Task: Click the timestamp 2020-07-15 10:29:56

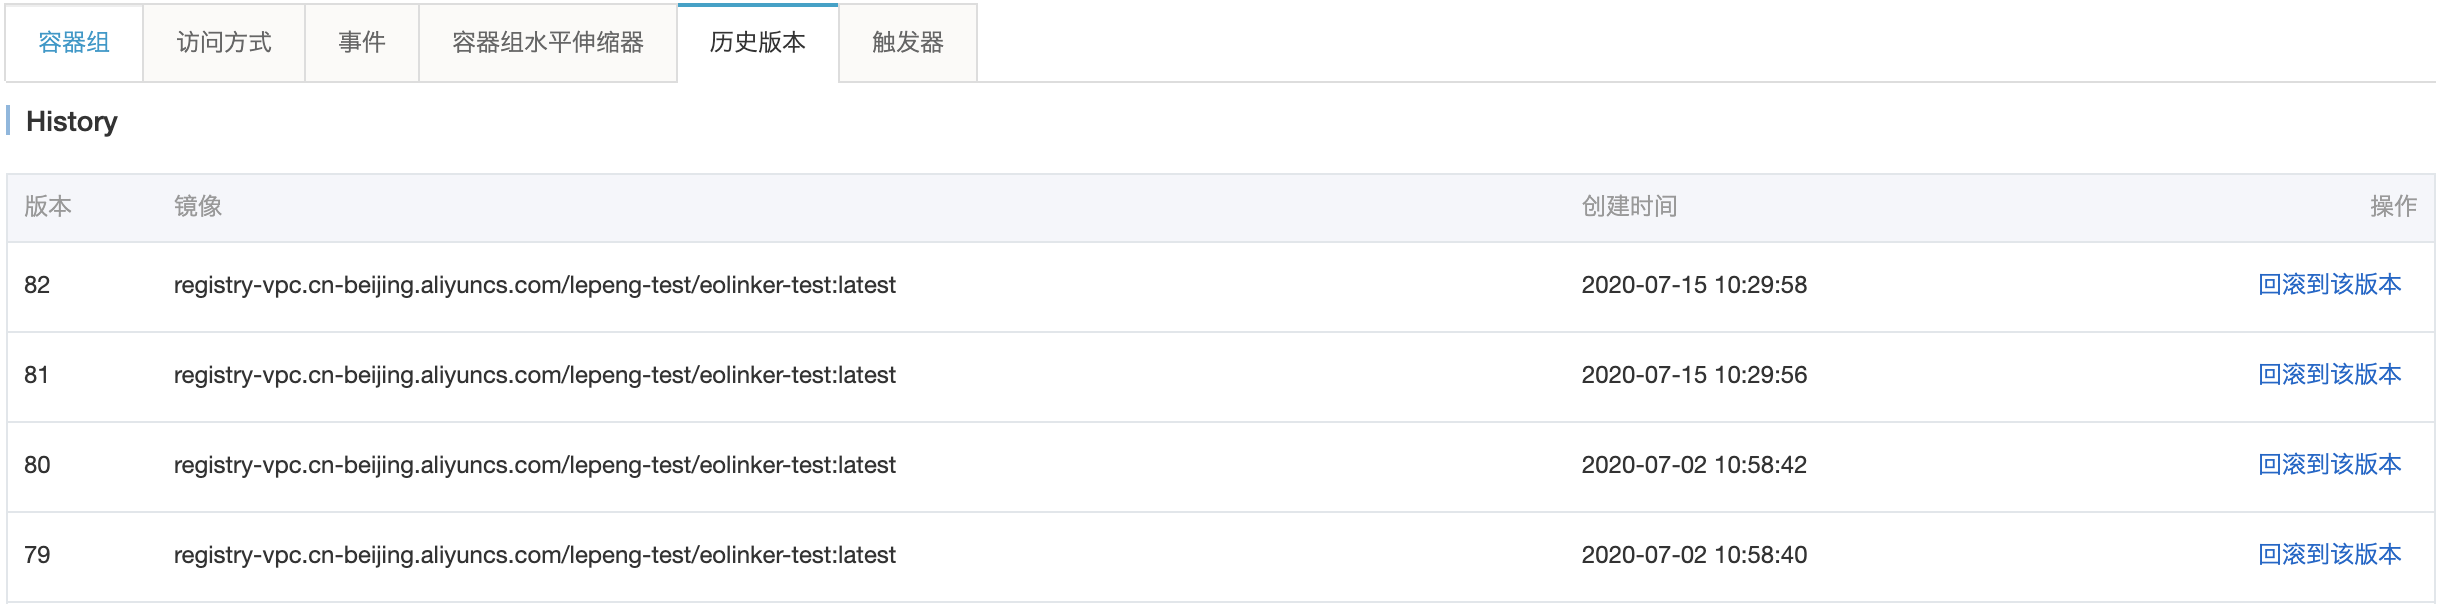Action: pos(1694,375)
